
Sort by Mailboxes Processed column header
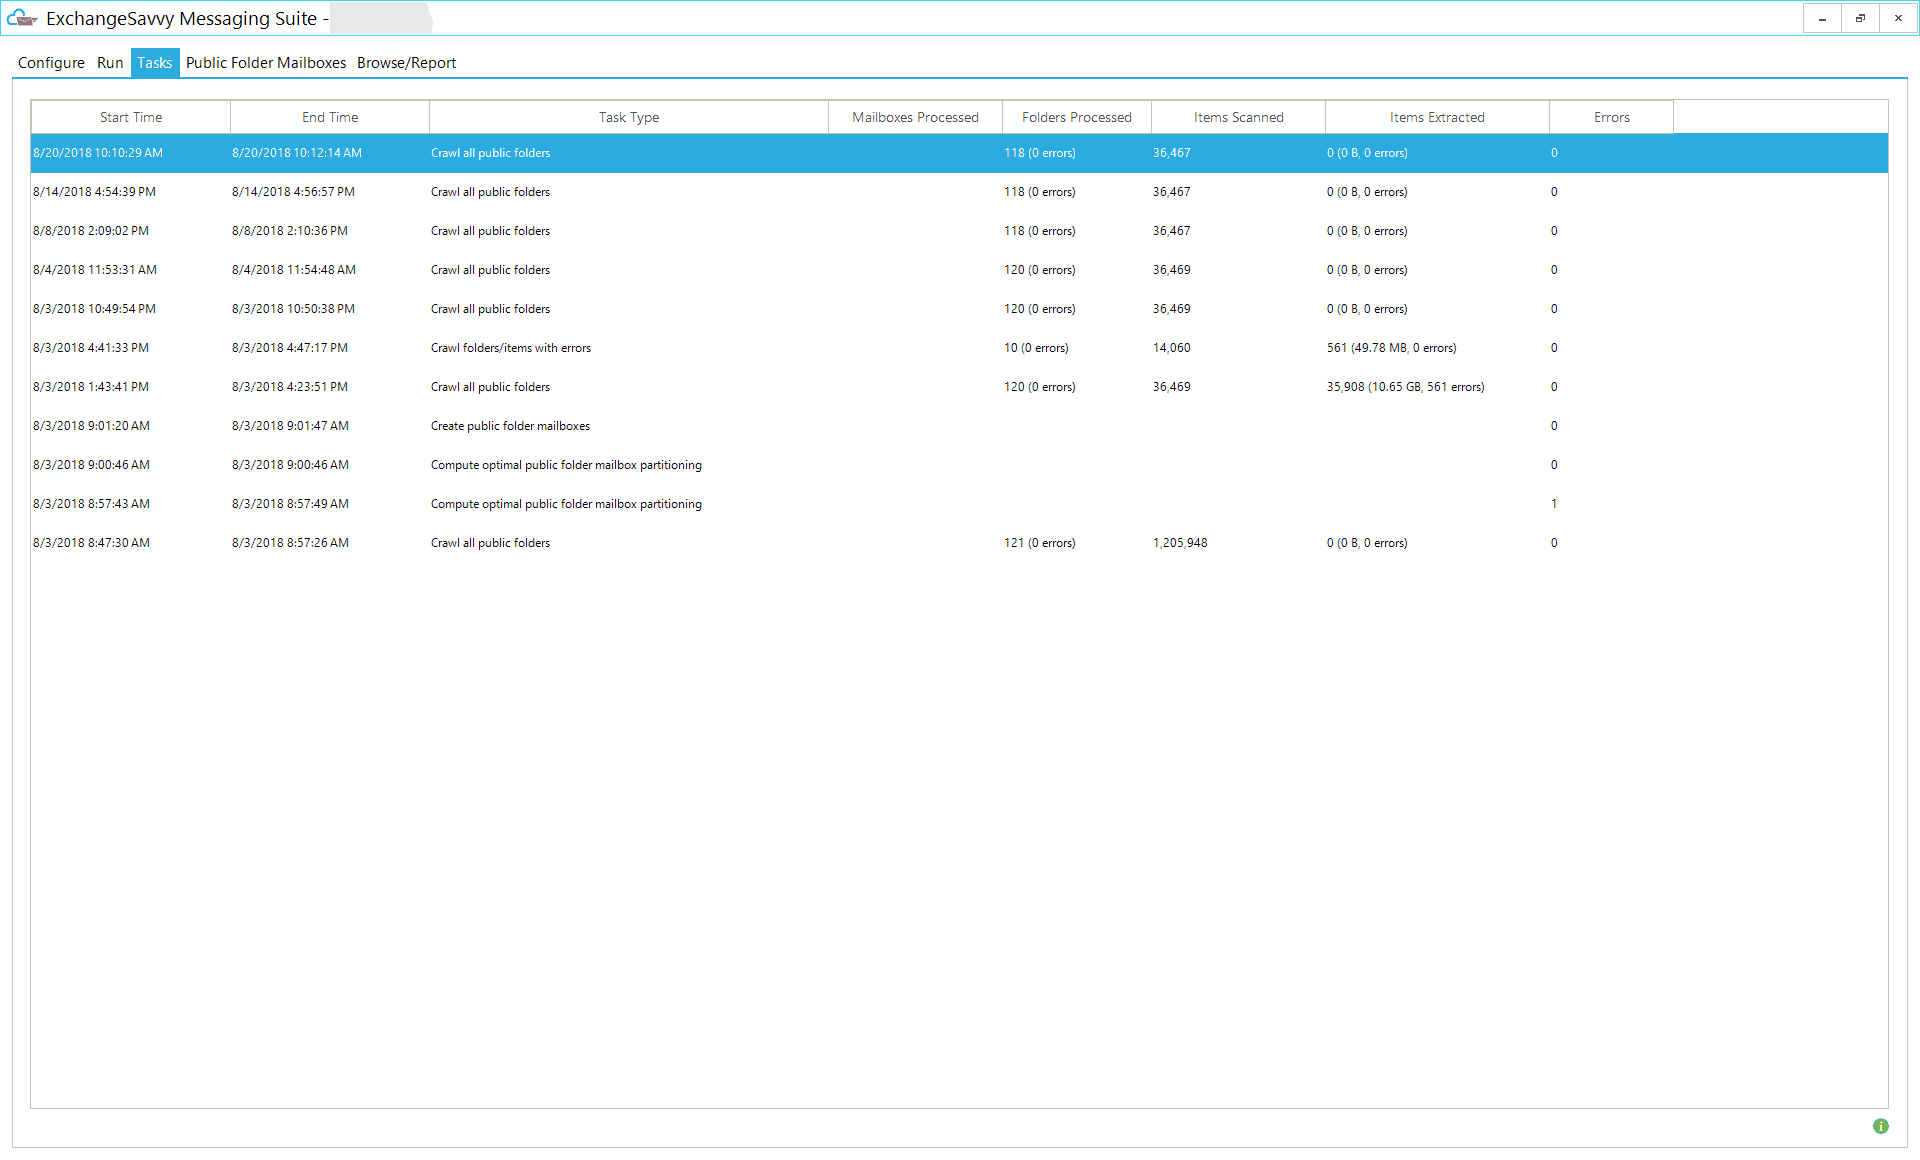915,117
